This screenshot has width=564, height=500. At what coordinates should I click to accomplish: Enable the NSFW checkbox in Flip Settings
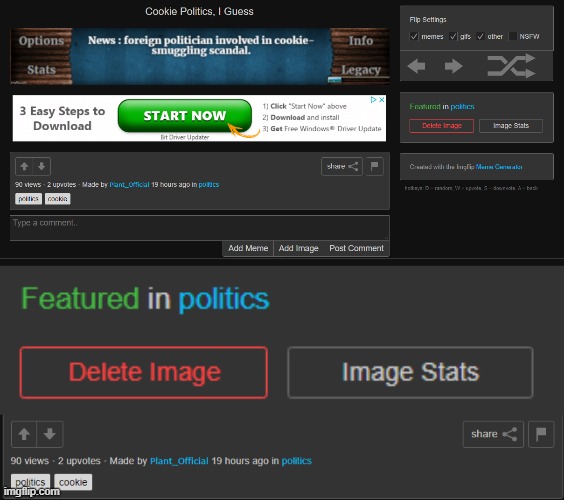pos(513,36)
